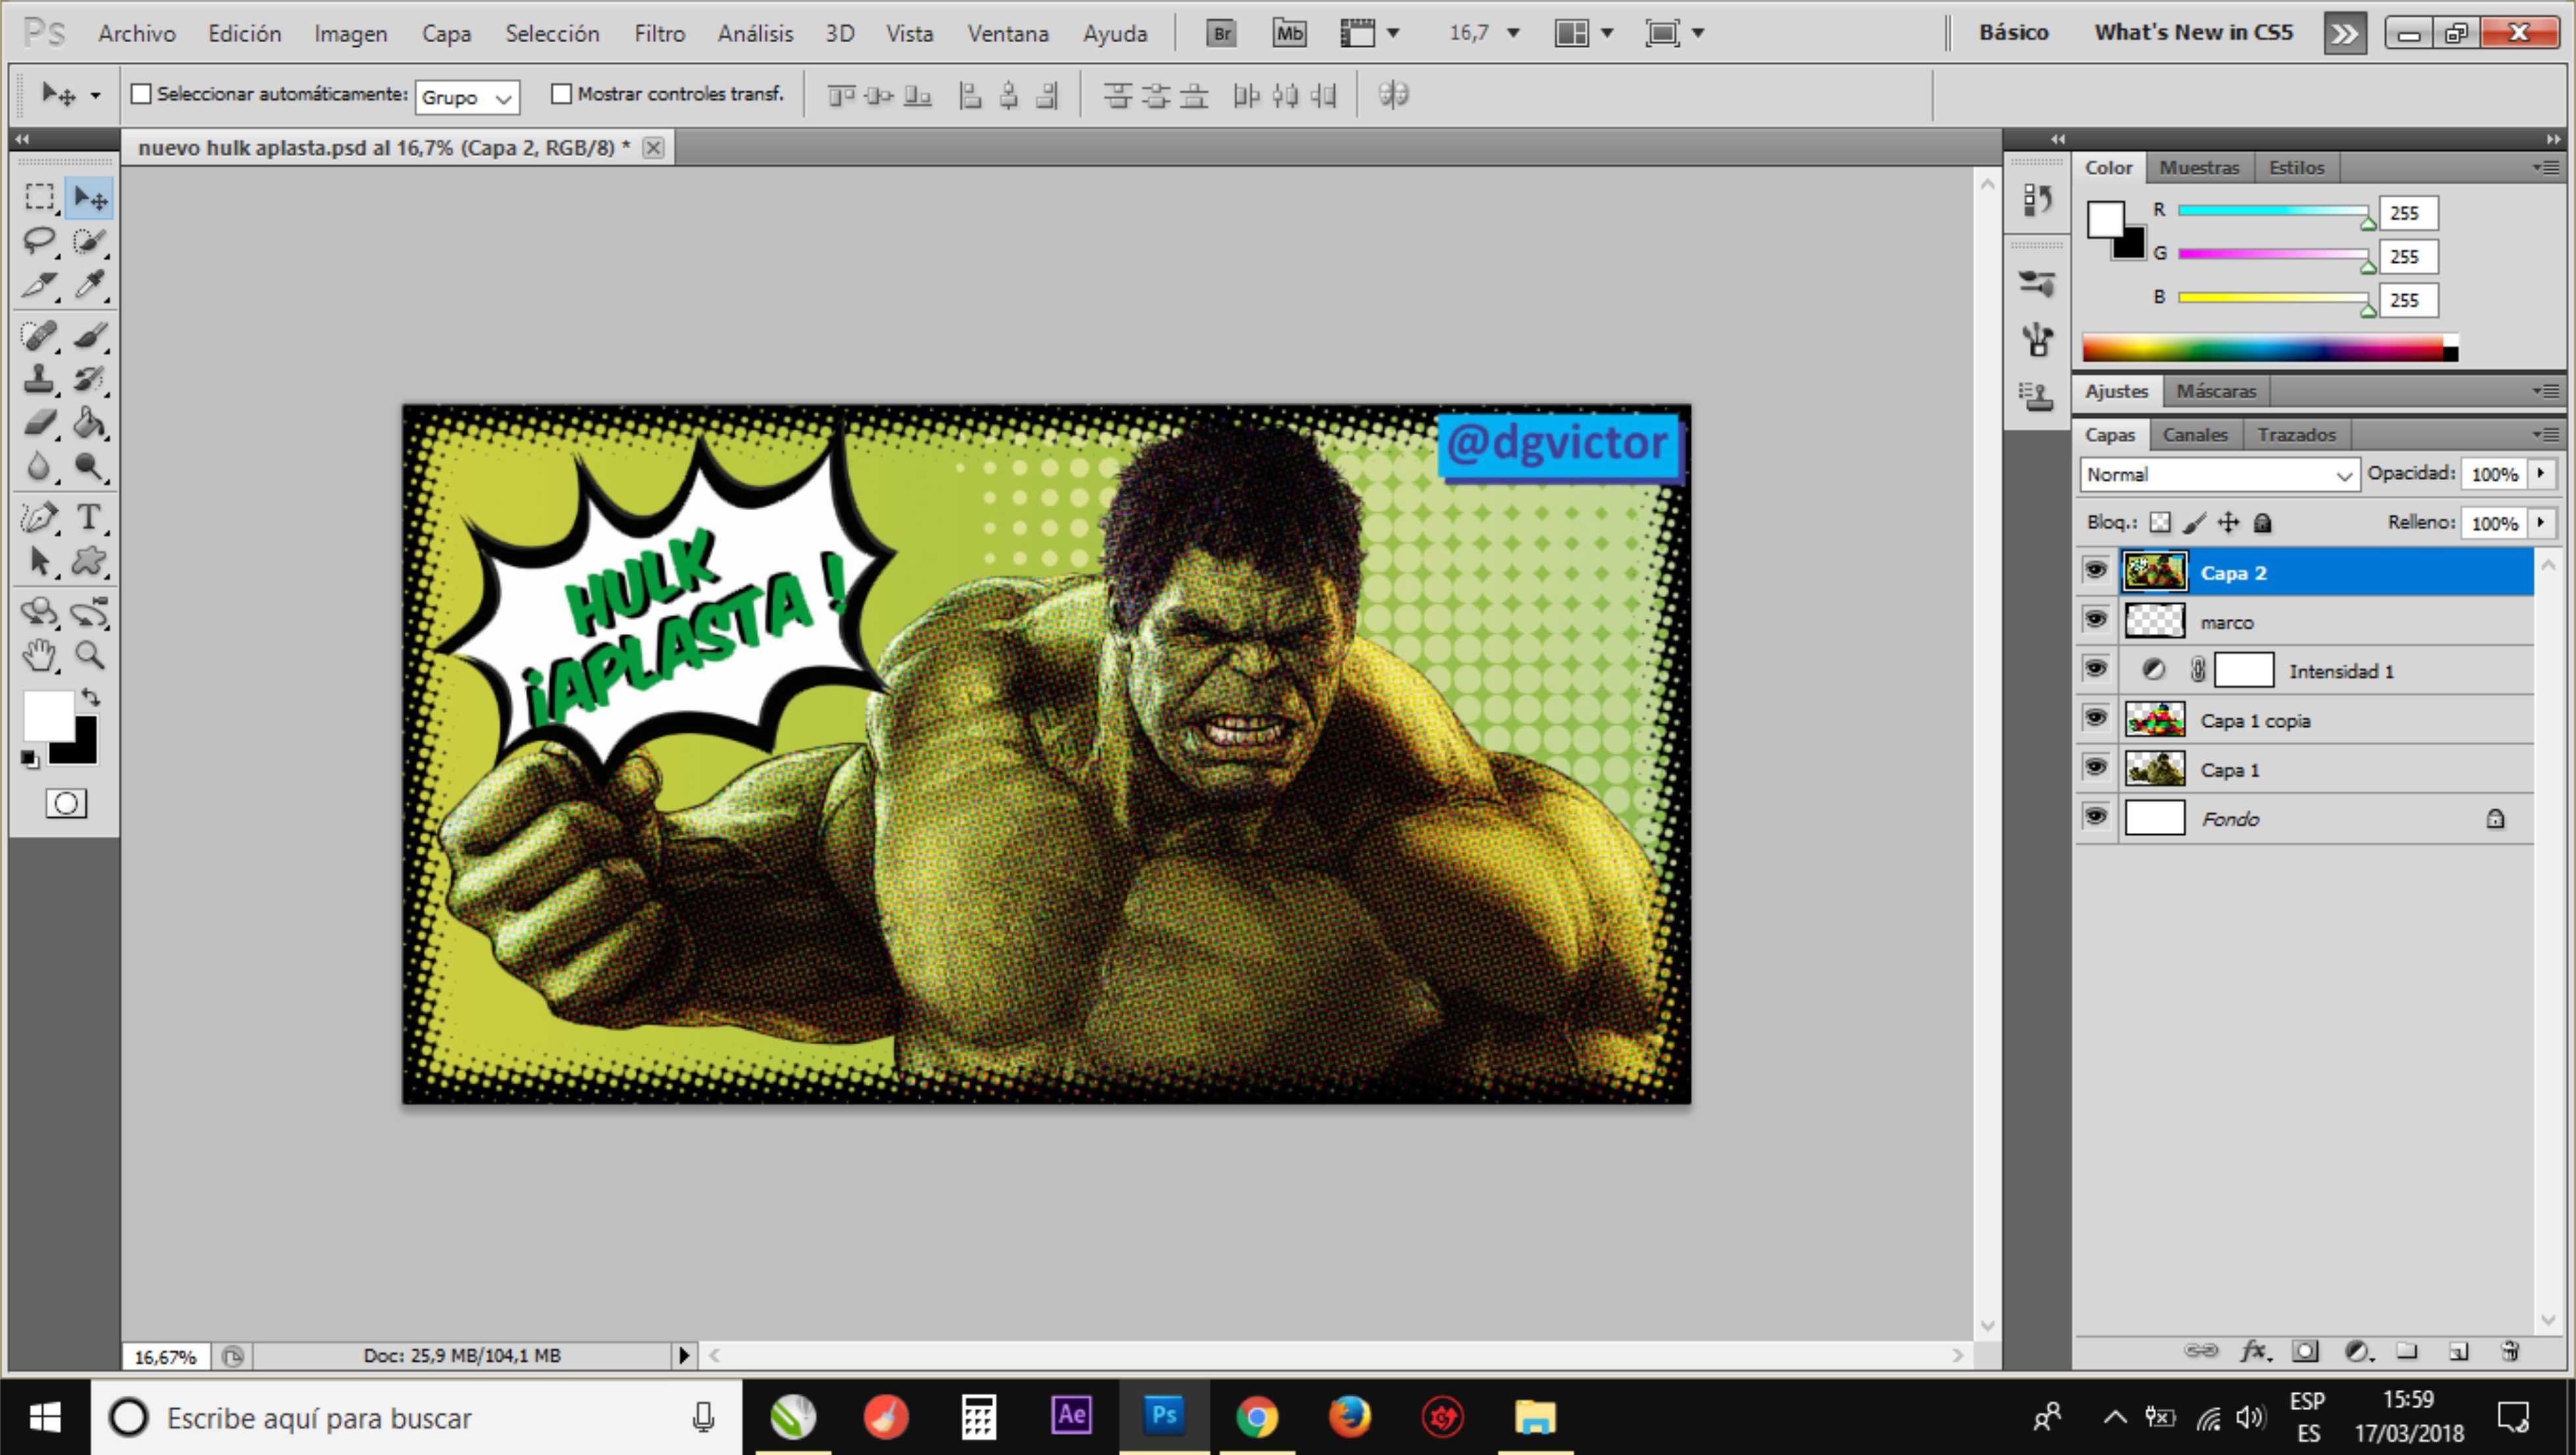This screenshot has width=2576, height=1455.
Task: Select What's New in CS5 workspace
Action: click(x=2193, y=33)
